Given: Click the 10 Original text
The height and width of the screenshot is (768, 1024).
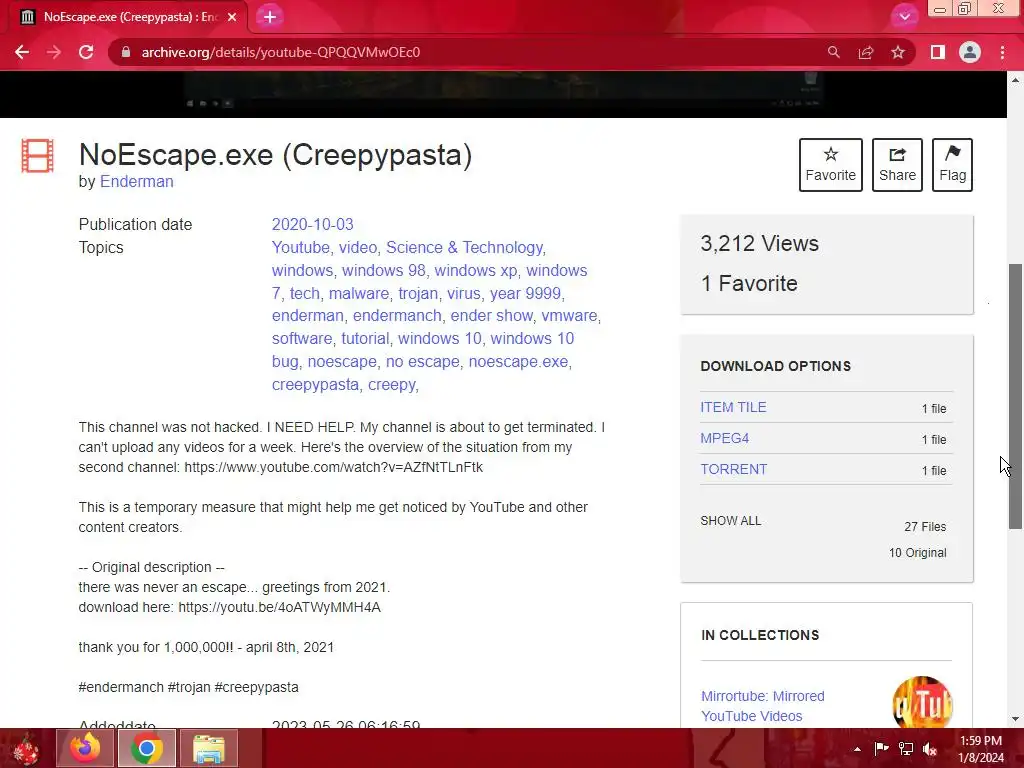Looking at the screenshot, I should point(917,552).
